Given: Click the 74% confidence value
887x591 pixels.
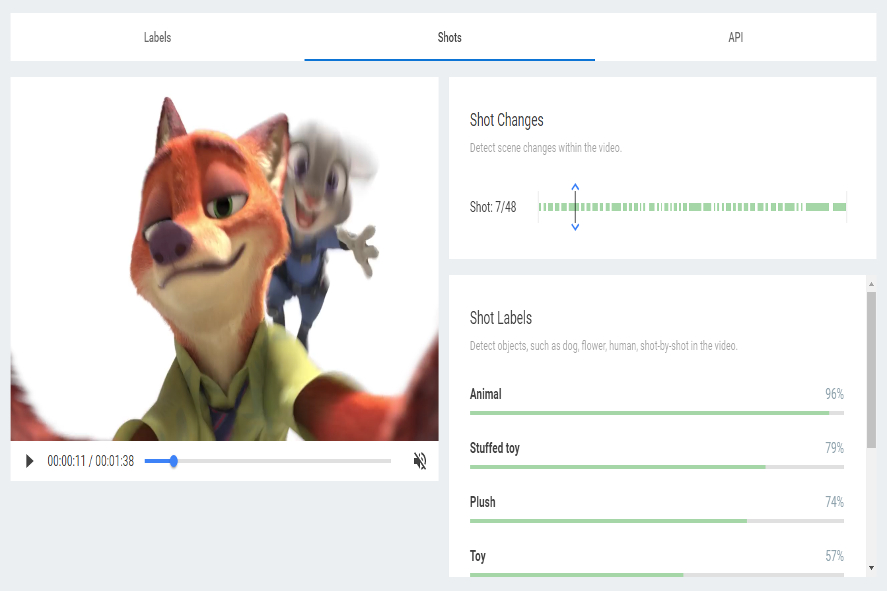Looking at the screenshot, I should pos(834,502).
